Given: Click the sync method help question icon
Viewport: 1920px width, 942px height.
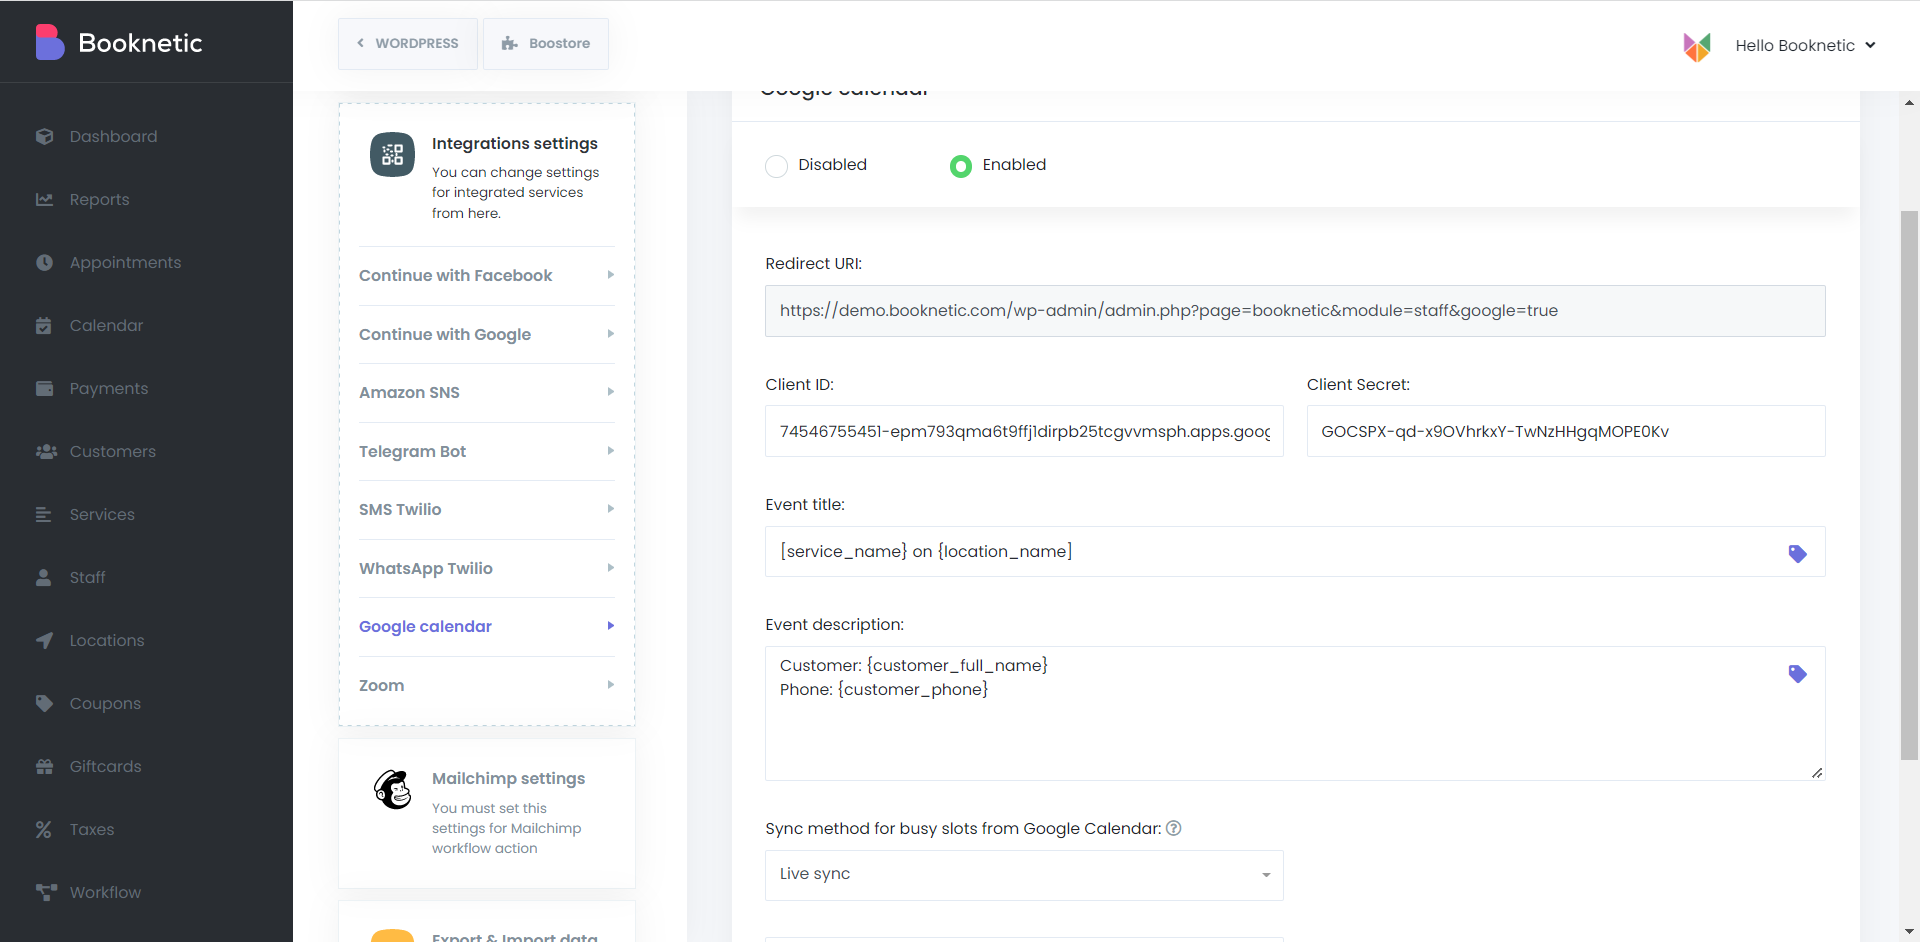Looking at the screenshot, I should pos(1174,828).
